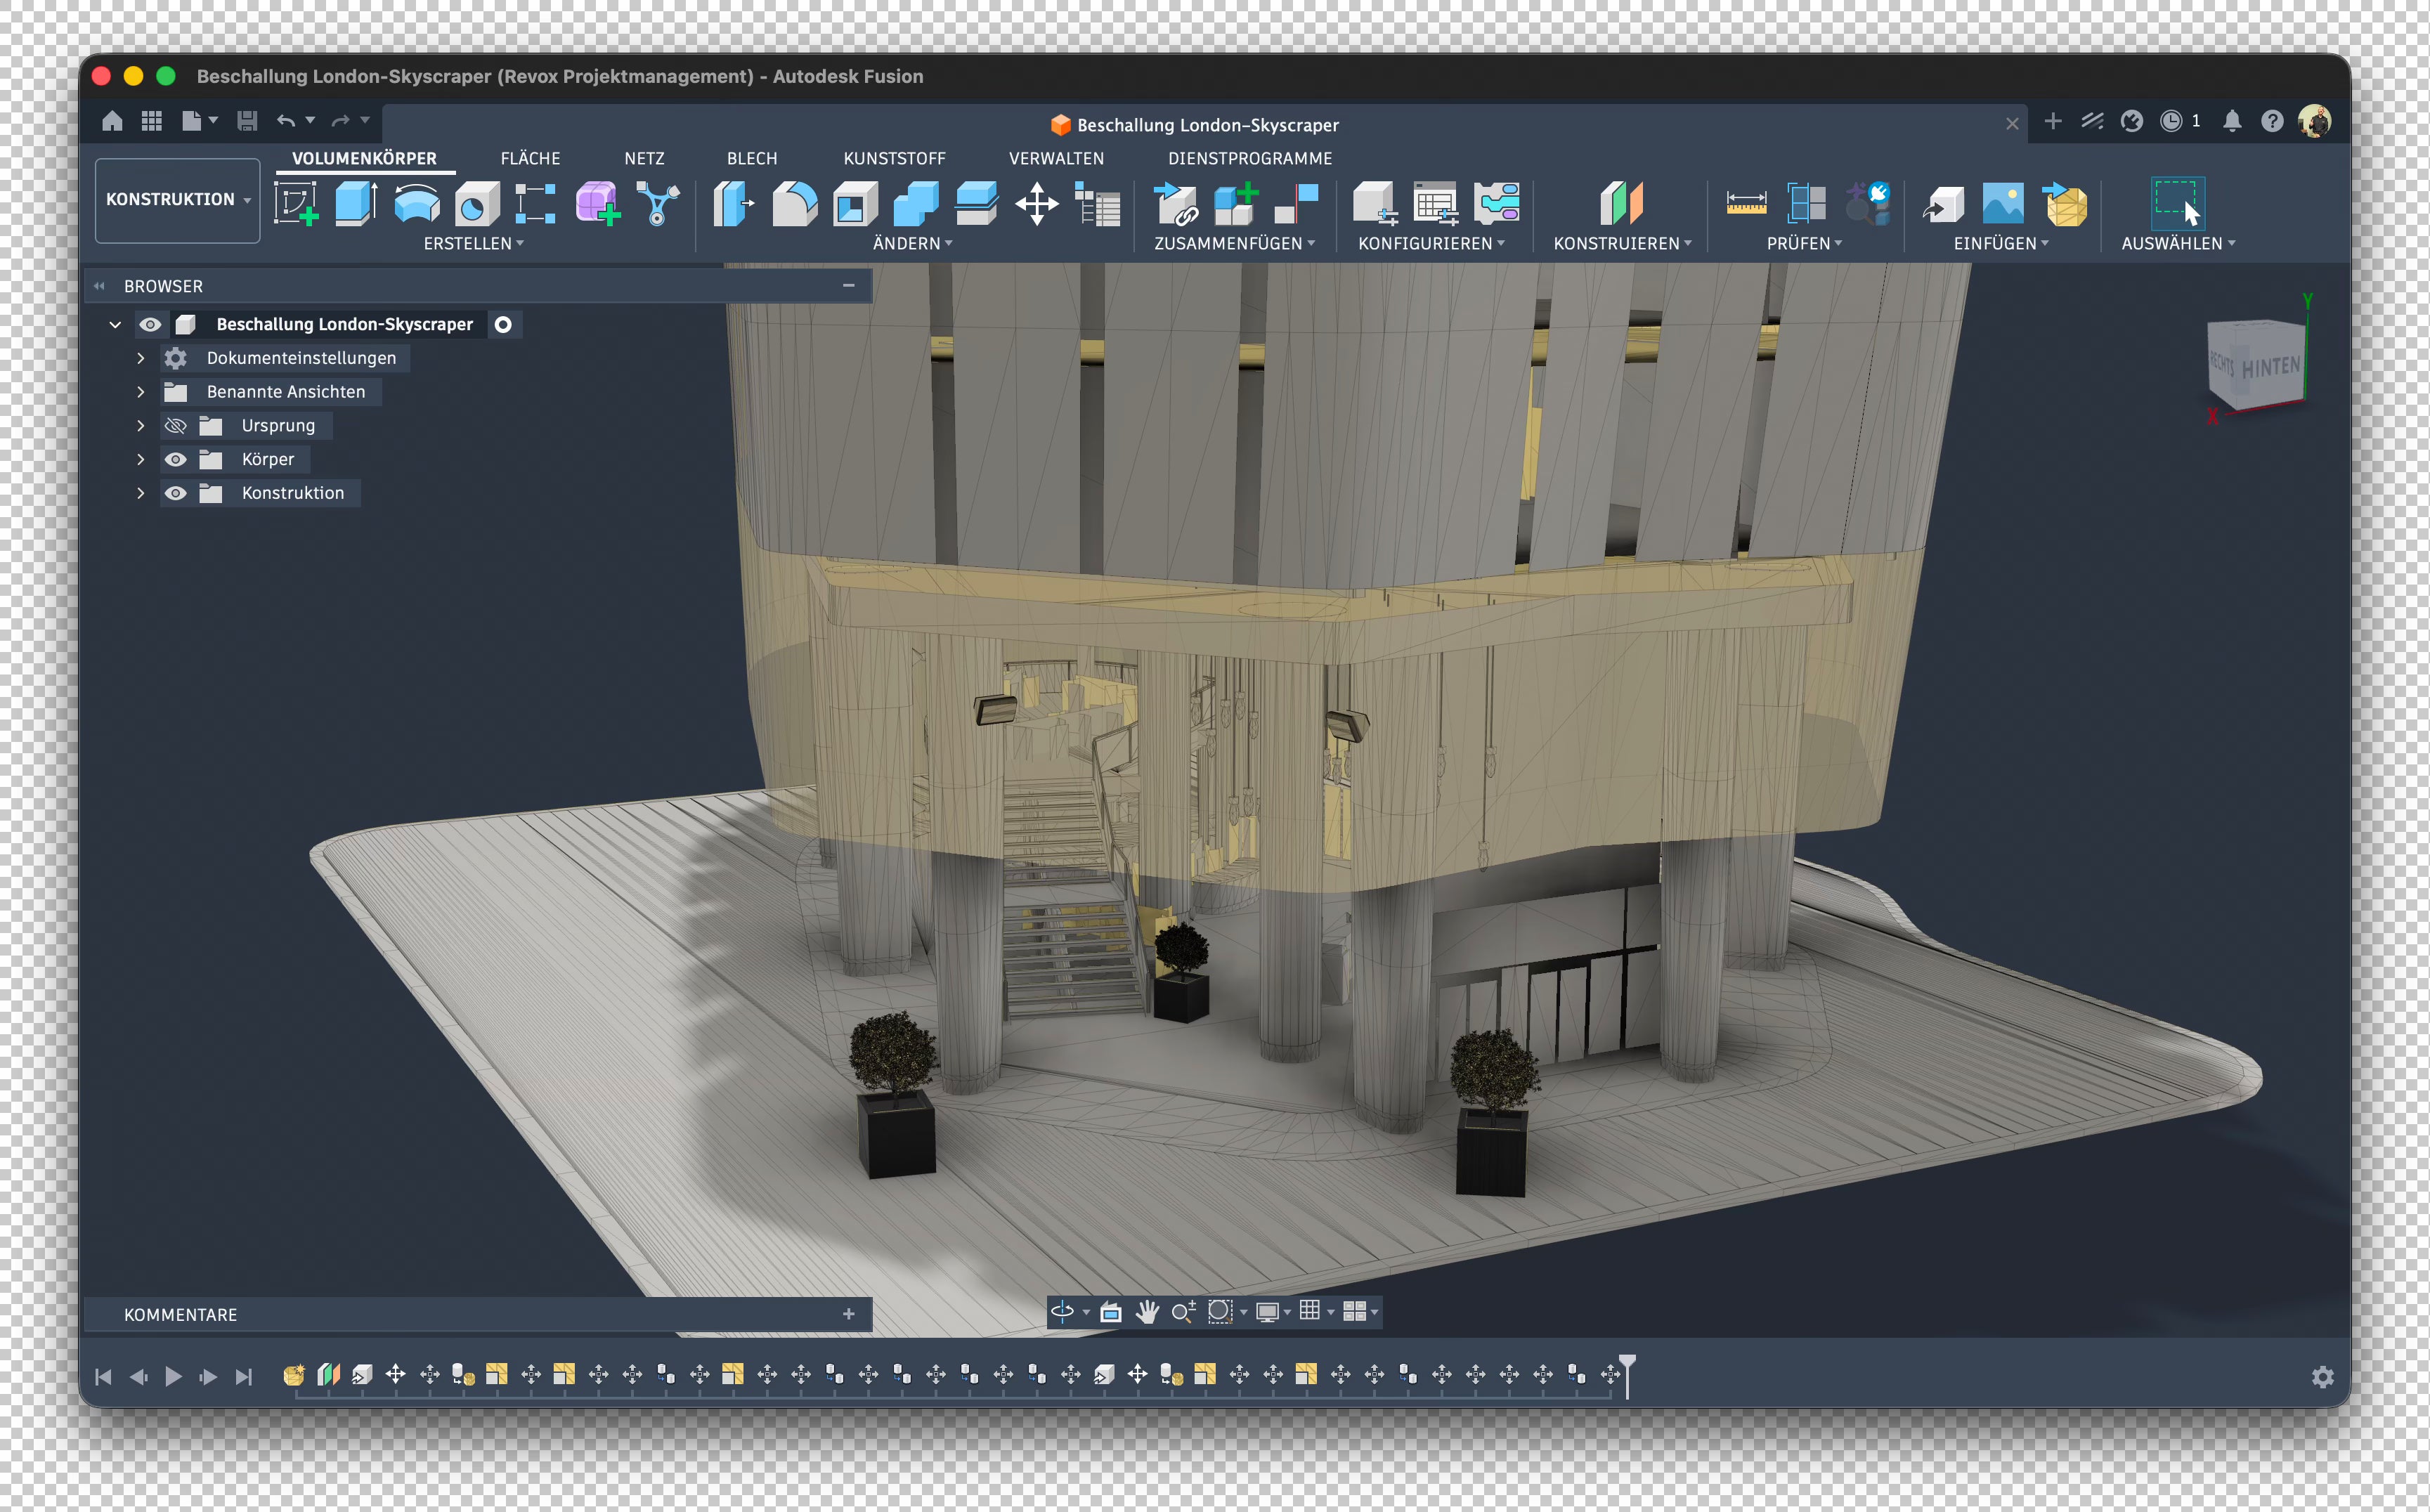Screen dimensions: 2430x1512
Task: Switch to the FLÄCHE tab
Action: (x=530, y=159)
